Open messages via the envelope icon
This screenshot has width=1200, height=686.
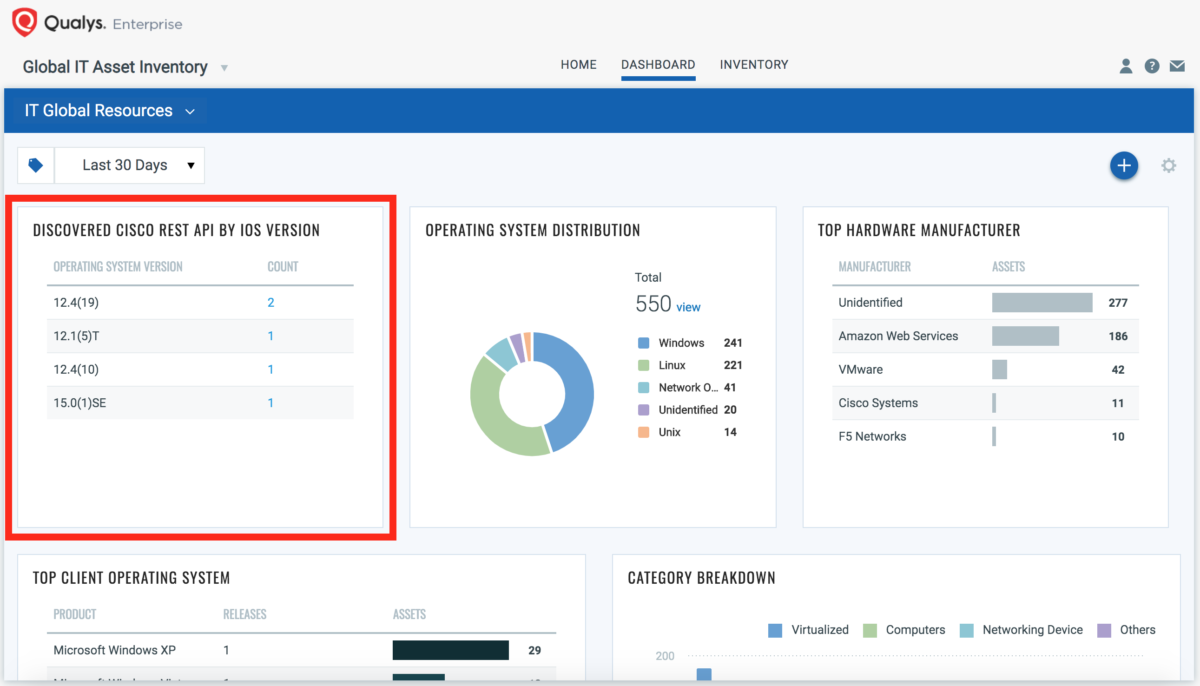click(1177, 64)
